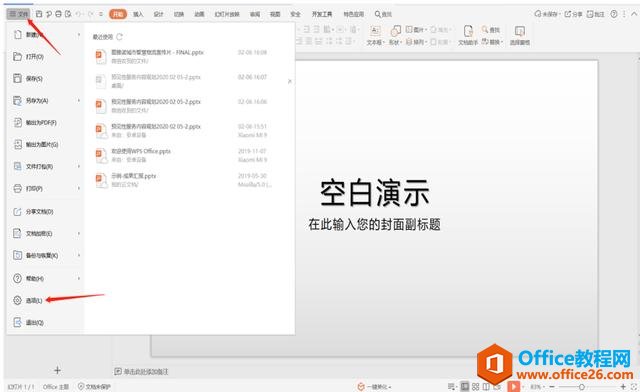Expand the Save As submenu arrow
The width and height of the screenshot is (640, 392).
(x=79, y=100)
